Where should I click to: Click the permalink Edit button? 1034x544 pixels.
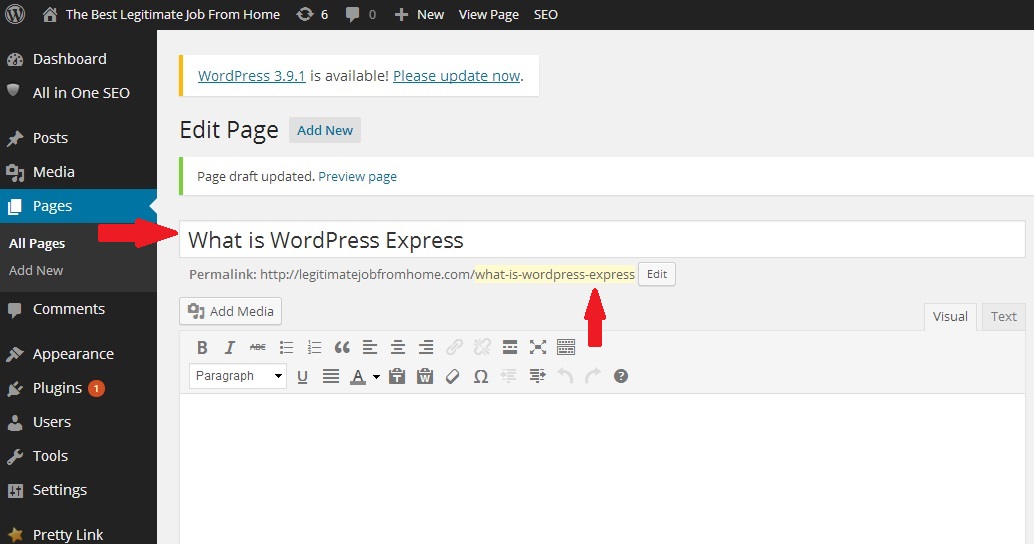point(657,274)
